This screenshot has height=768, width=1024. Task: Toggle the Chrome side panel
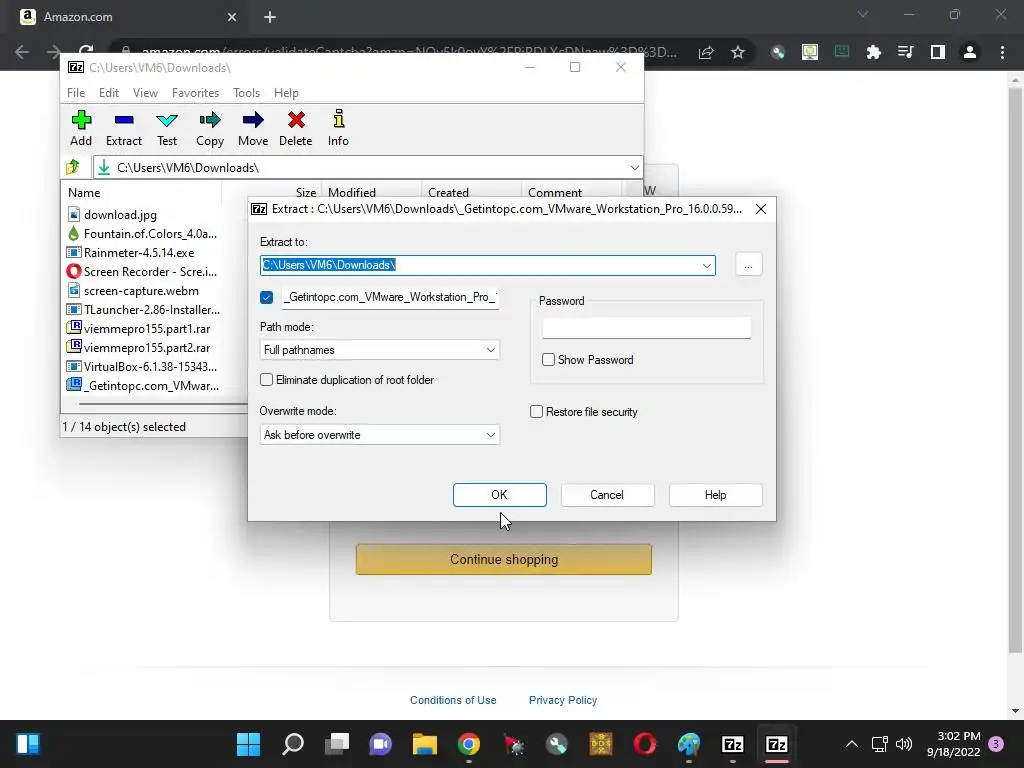click(938, 52)
